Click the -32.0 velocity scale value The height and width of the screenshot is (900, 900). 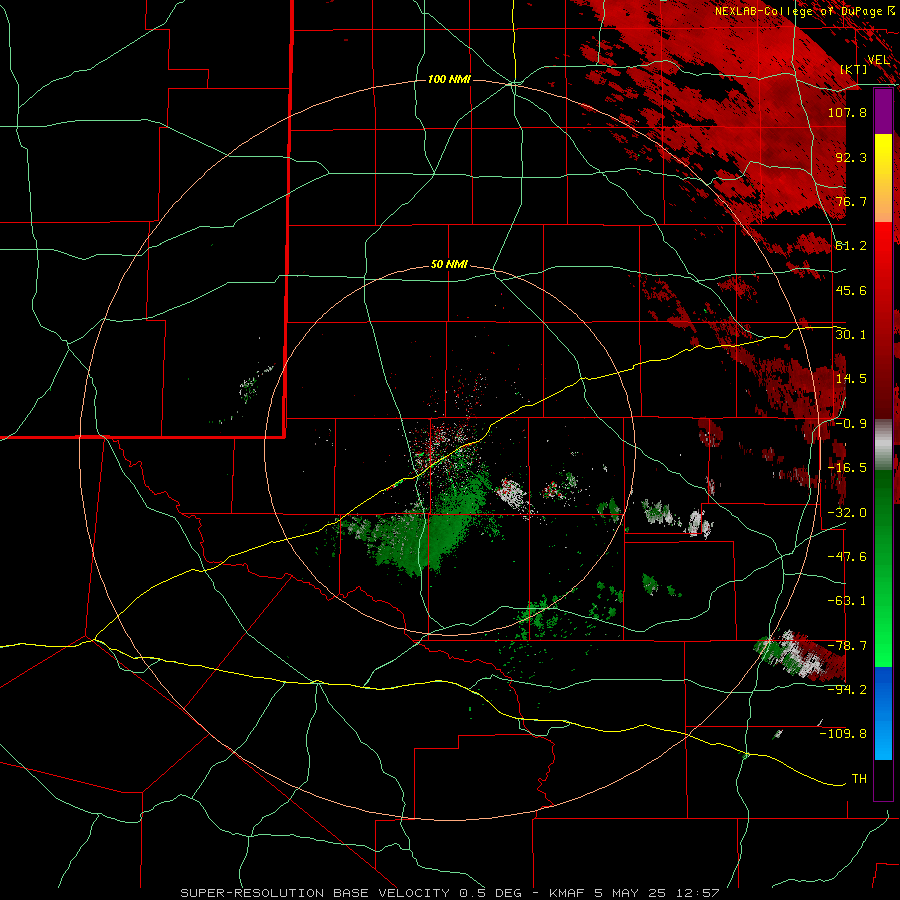coord(847,513)
